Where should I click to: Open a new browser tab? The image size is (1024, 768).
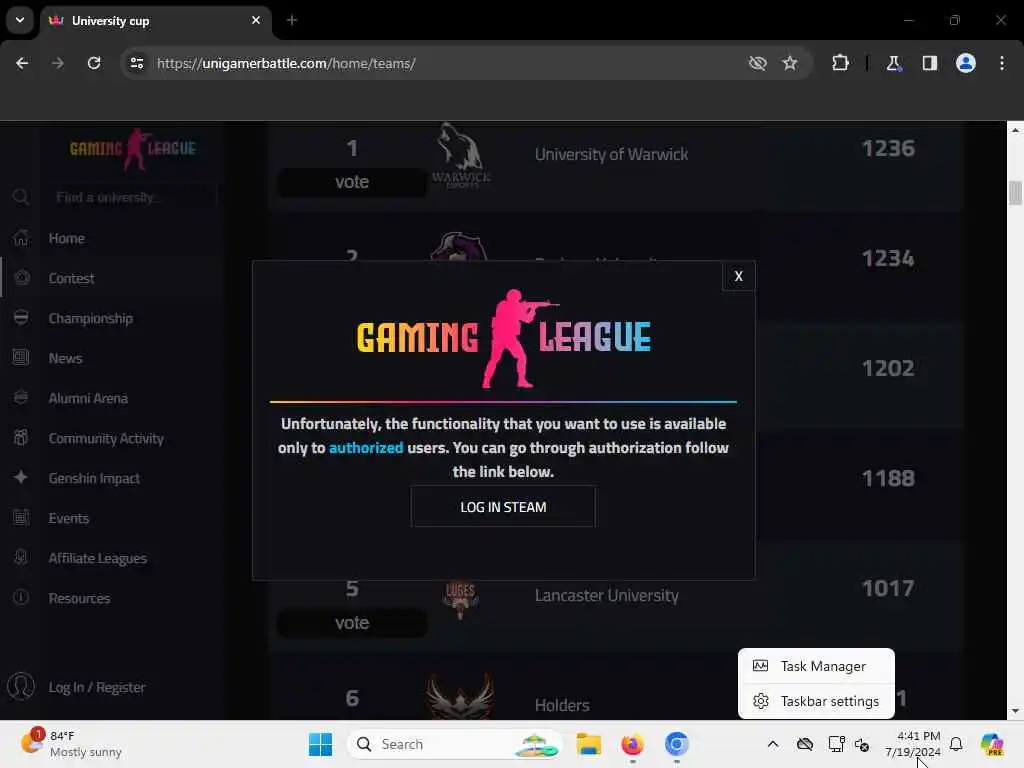click(x=292, y=20)
